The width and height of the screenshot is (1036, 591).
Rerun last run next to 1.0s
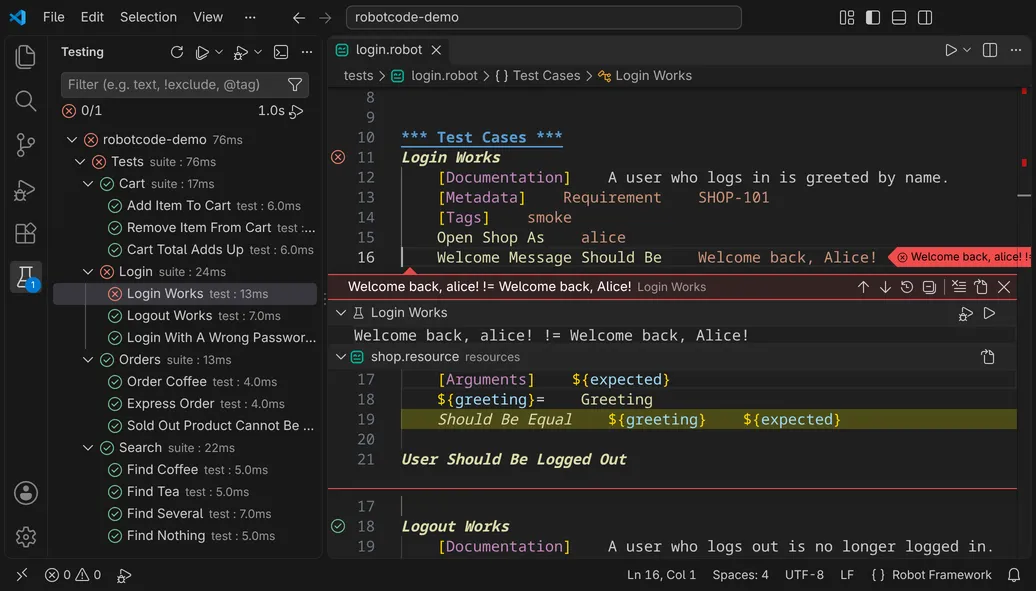click(x=297, y=111)
